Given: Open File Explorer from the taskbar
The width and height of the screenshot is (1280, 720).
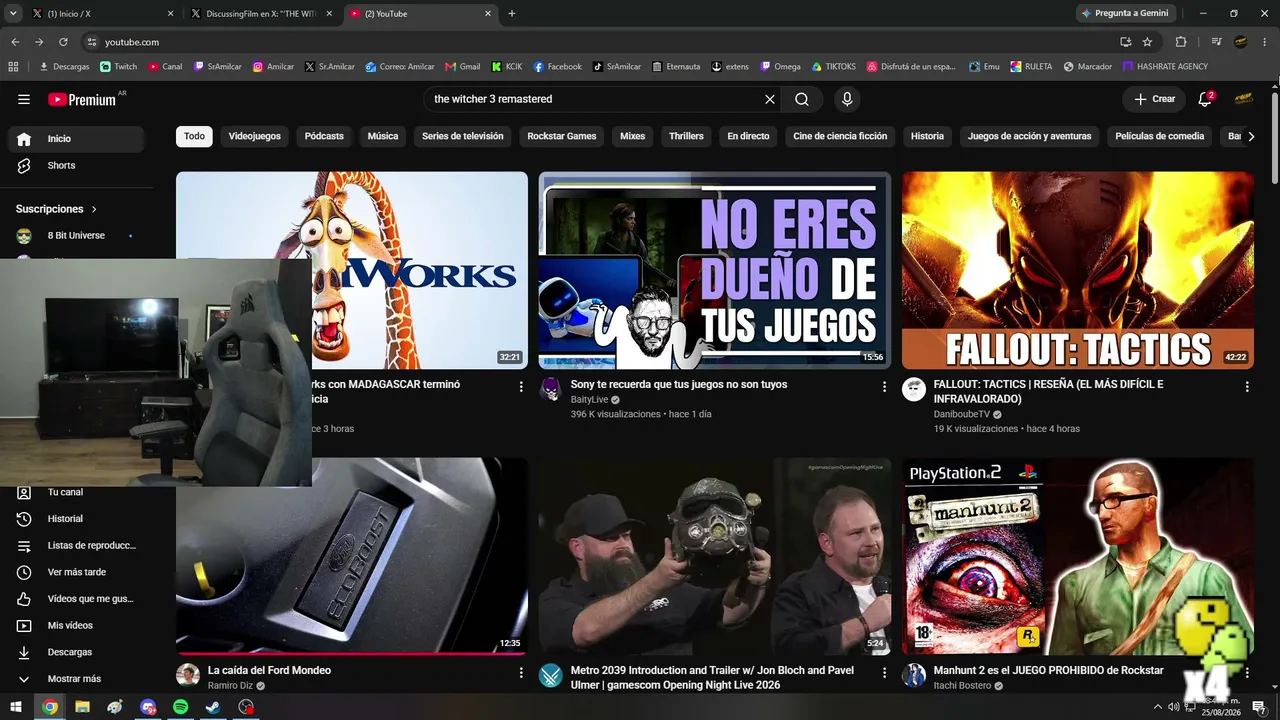Looking at the screenshot, I should tap(82, 707).
